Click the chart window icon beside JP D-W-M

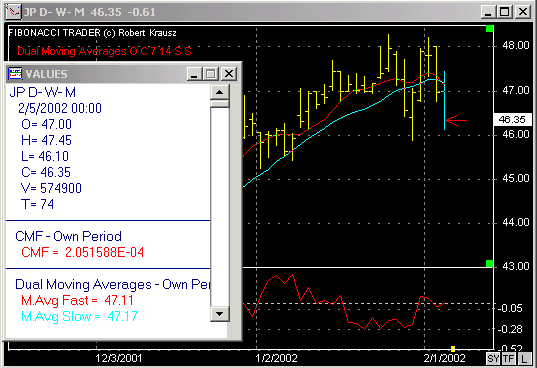click(14, 12)
